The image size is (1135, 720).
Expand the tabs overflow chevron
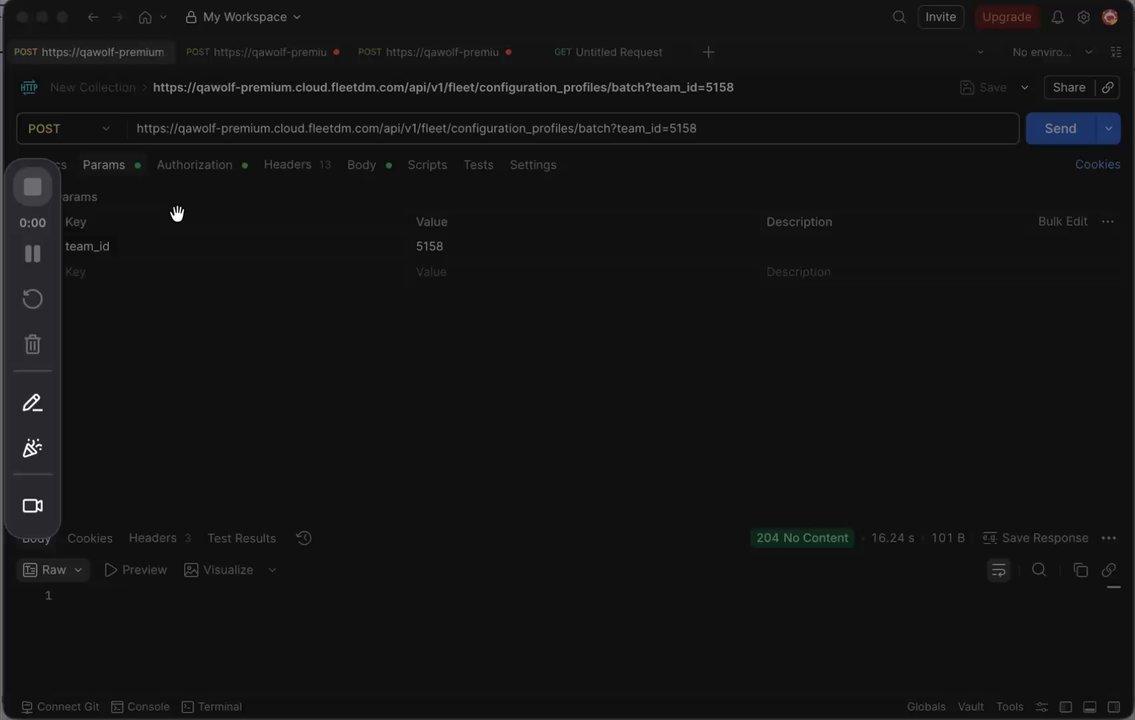pyautogui.click(x=980, y=52)
